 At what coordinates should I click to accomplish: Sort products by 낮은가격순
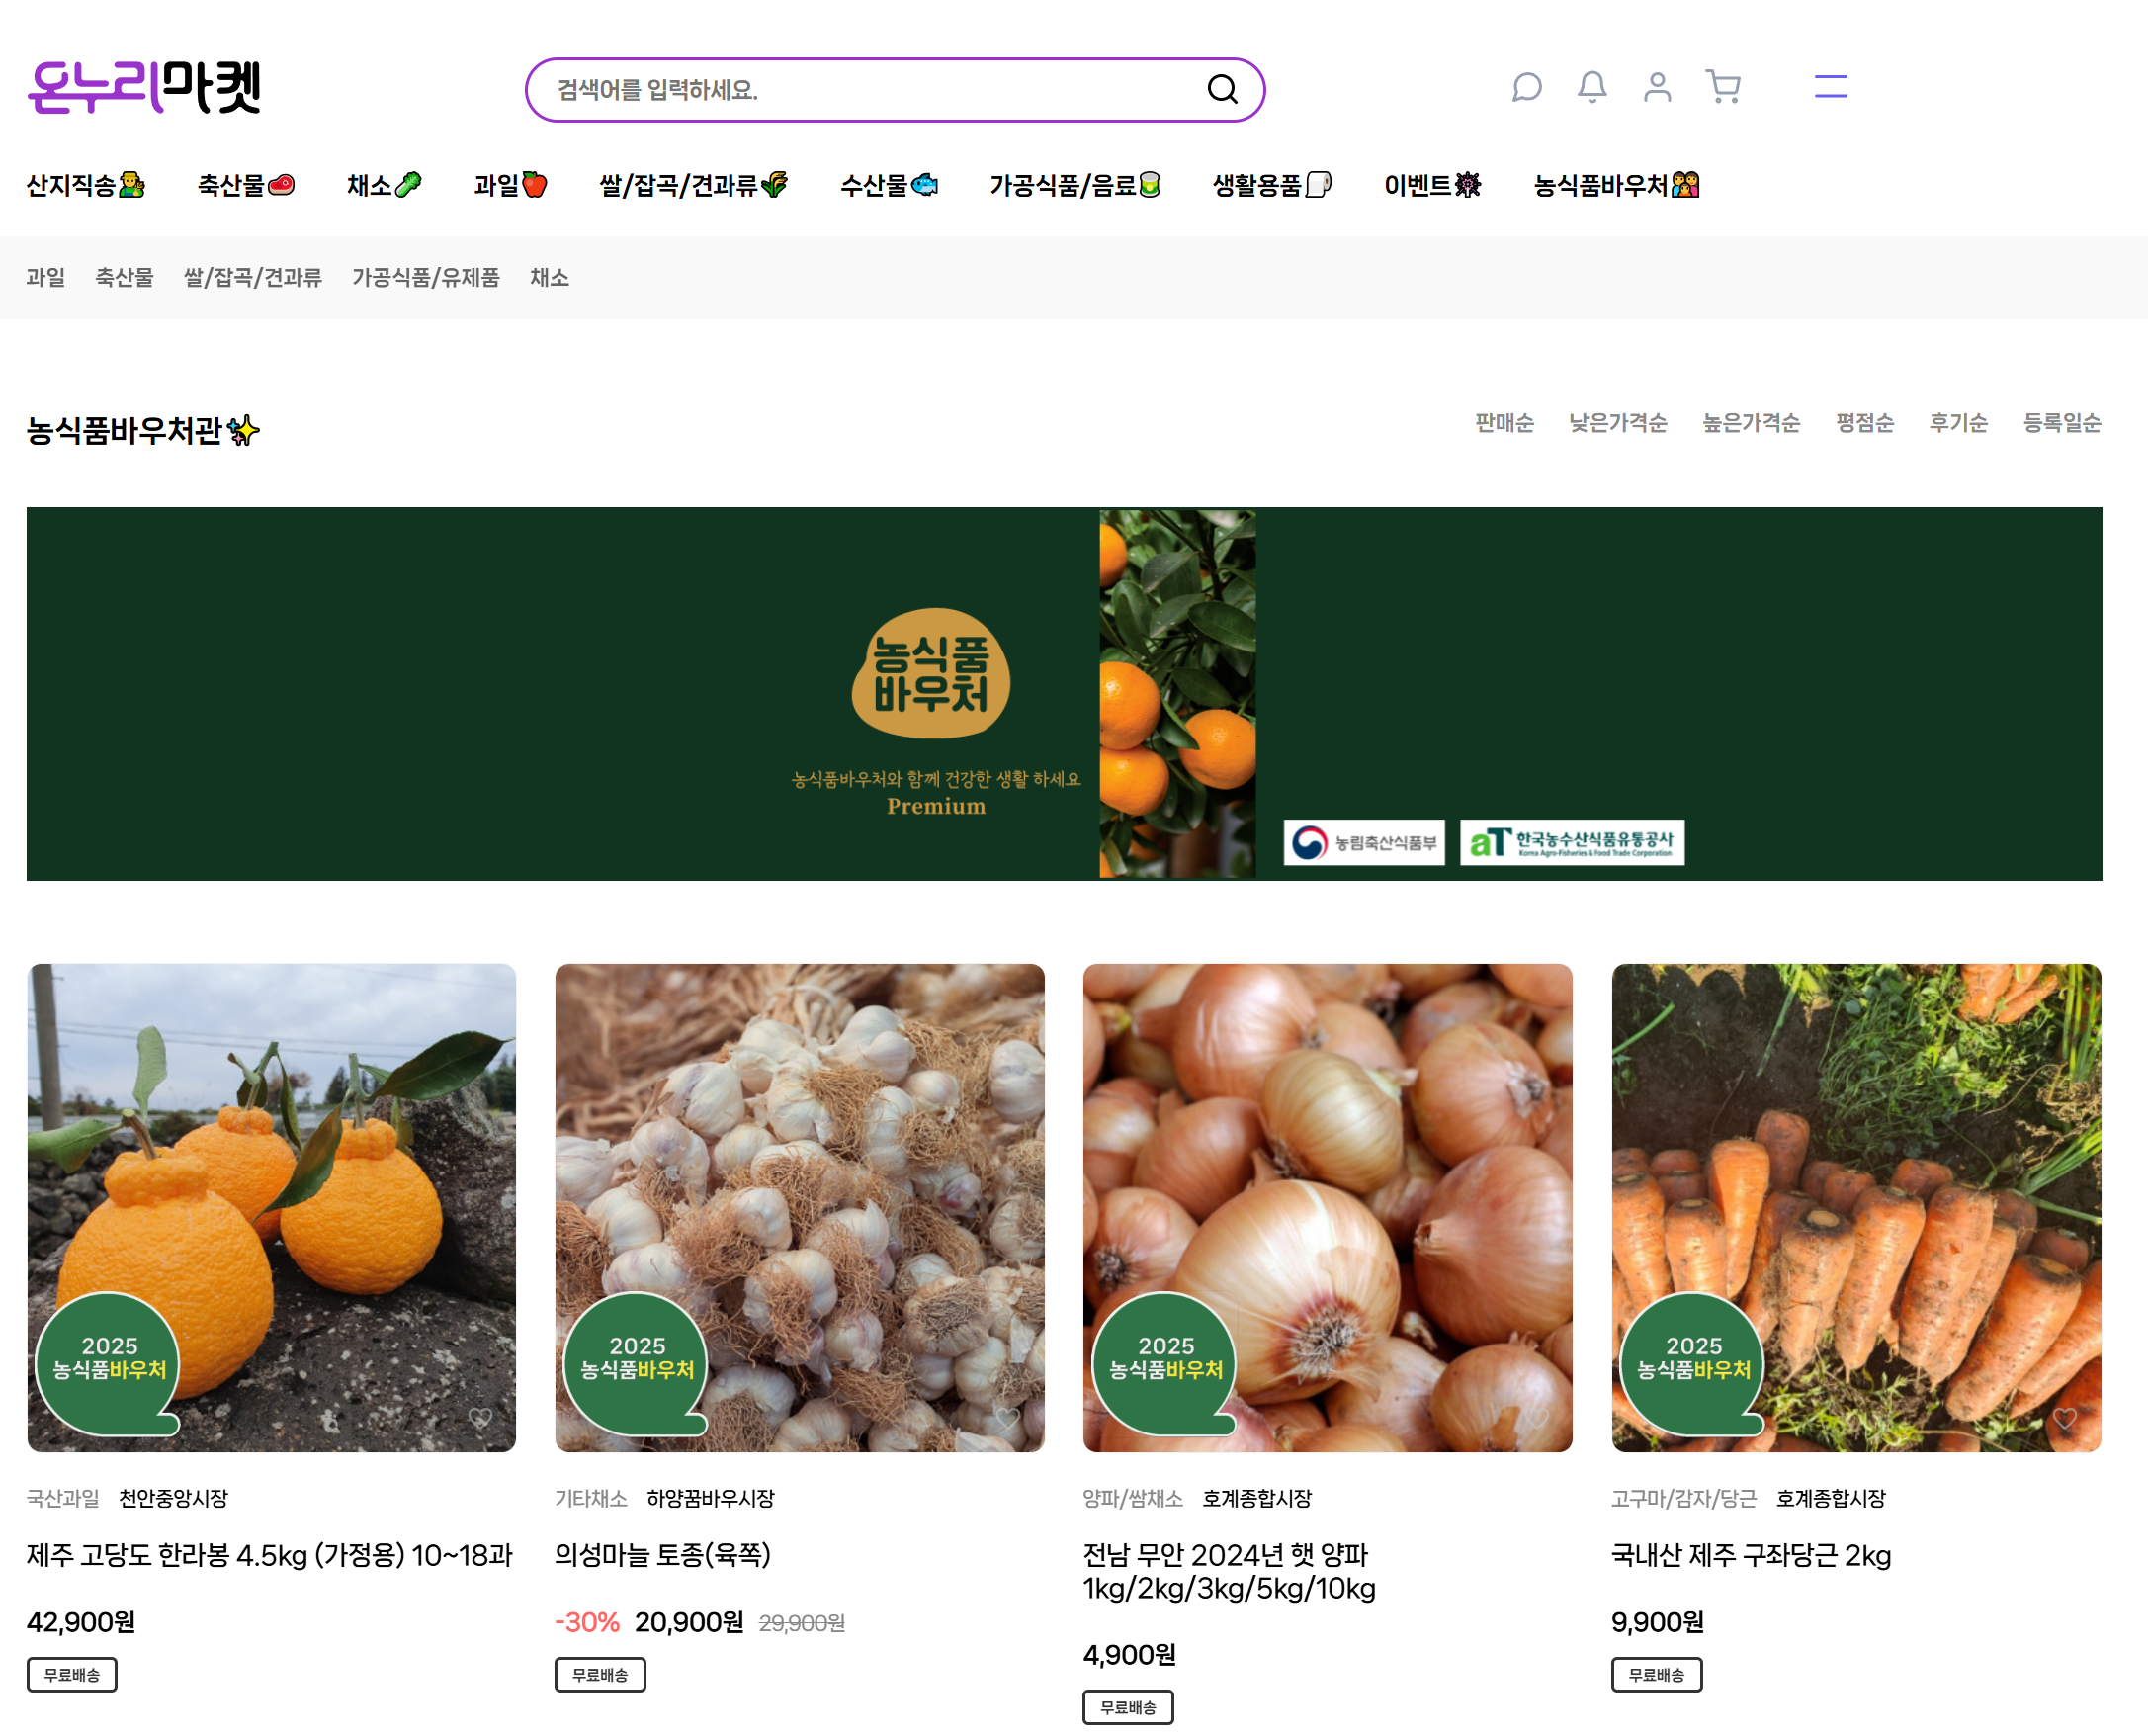pyautogui.click(x=1618, y=423)
